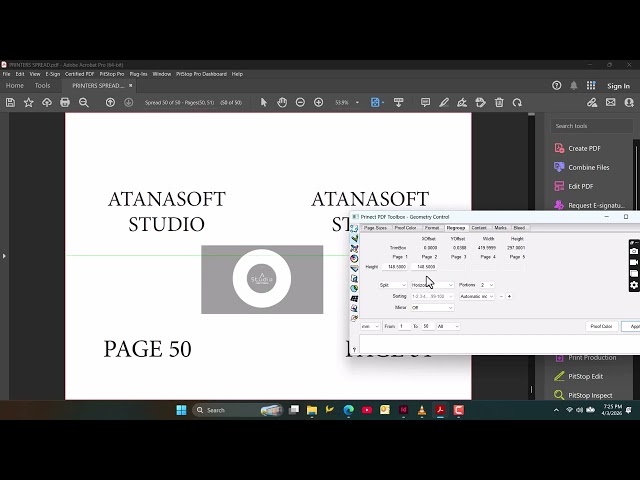
Task: Open the Certified PDF menu
Action: click(x=80, y=74)
